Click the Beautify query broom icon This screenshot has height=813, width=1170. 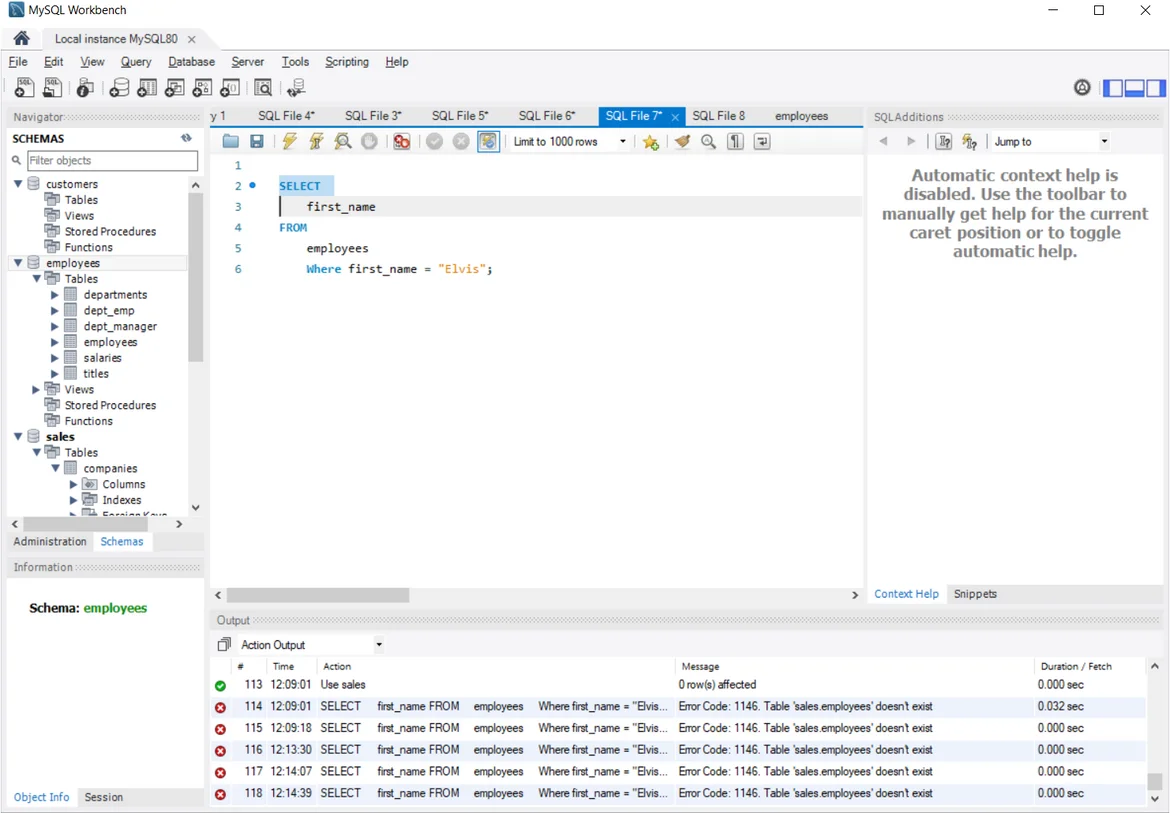click(x=682, y=142)
